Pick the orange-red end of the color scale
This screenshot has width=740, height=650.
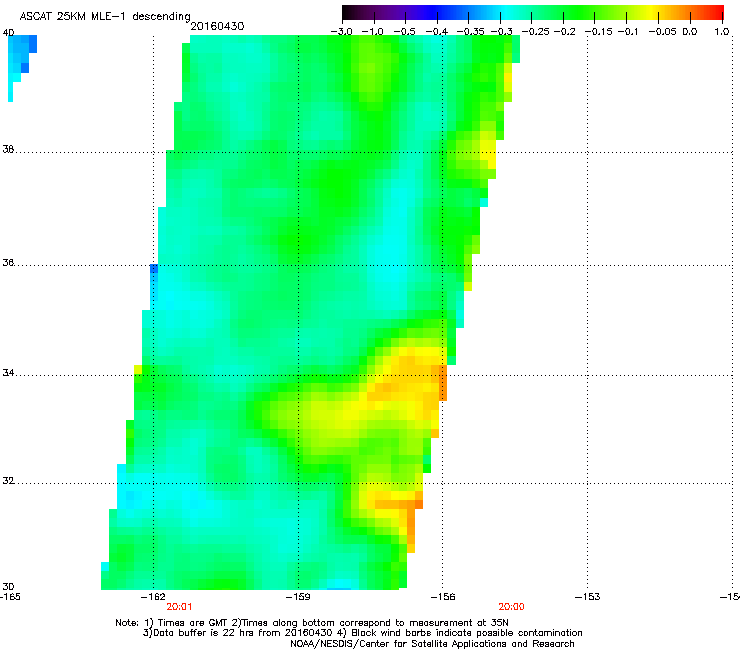pyautogui.click(x=708, y=12)
